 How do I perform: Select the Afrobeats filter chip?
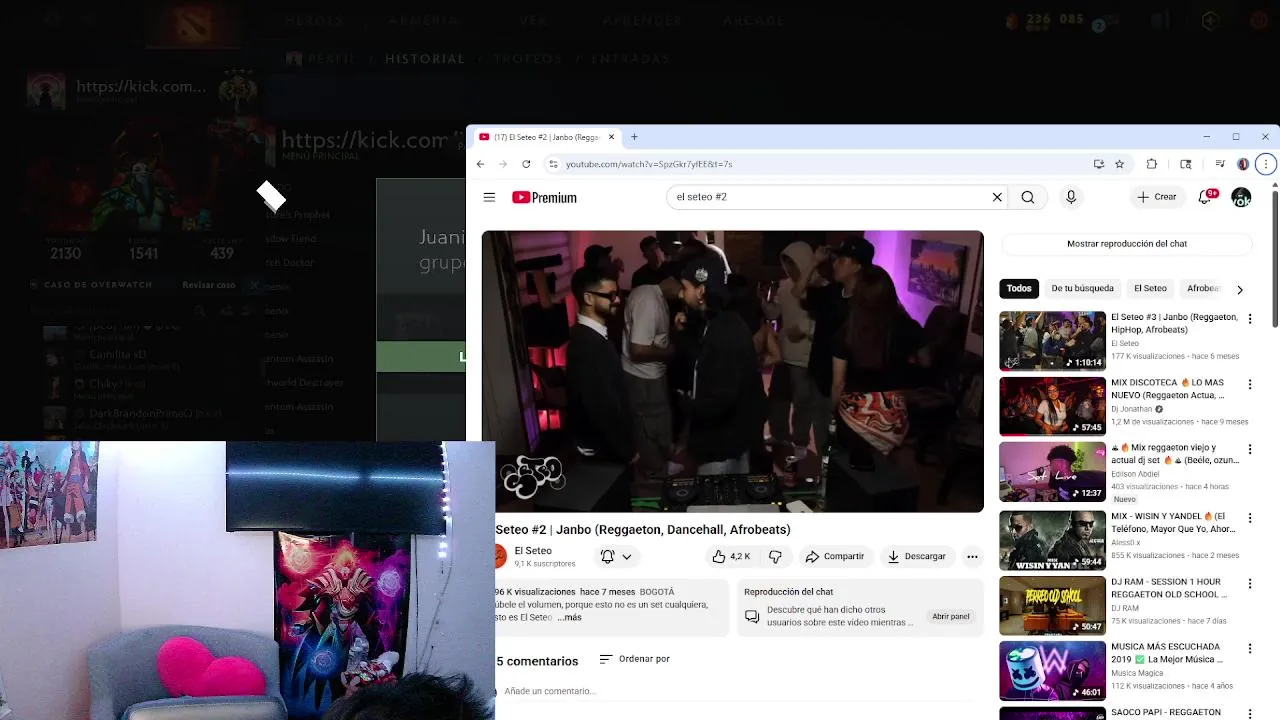coord(1203,289)
